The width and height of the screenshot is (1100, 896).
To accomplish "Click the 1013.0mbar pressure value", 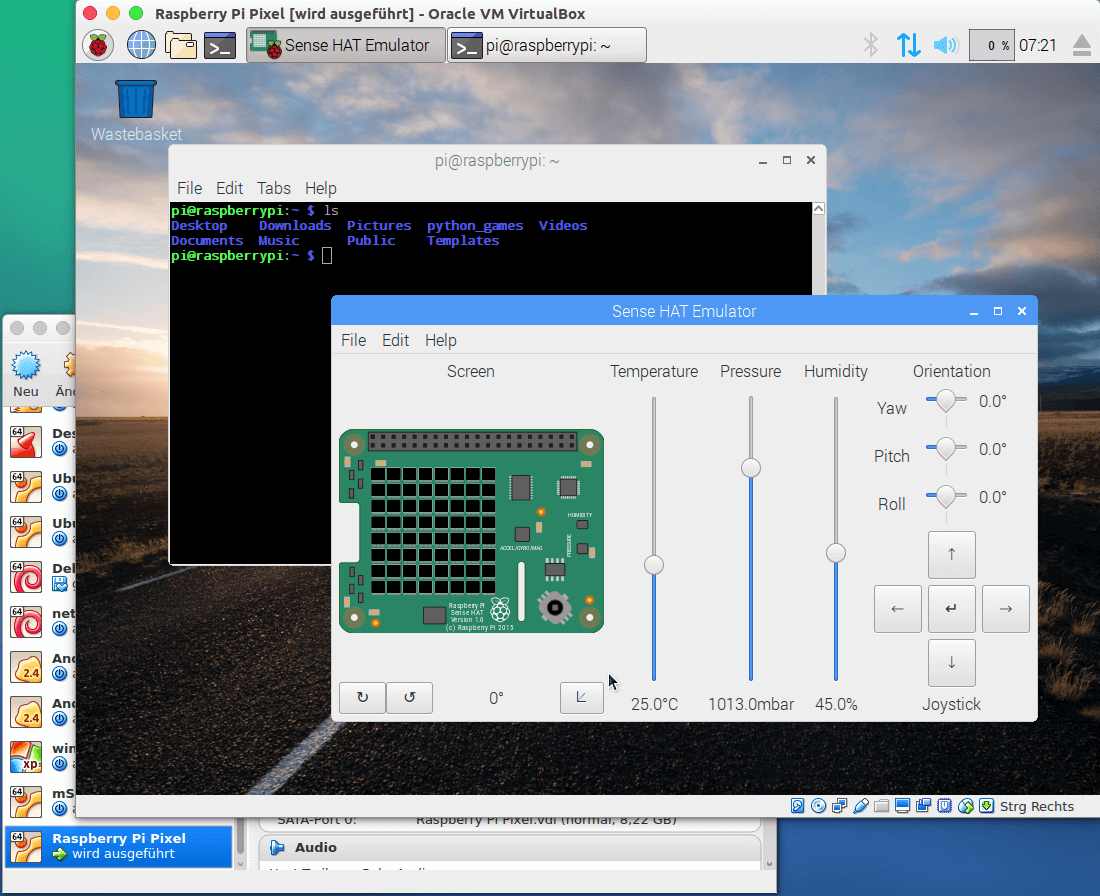I will 751,704.
